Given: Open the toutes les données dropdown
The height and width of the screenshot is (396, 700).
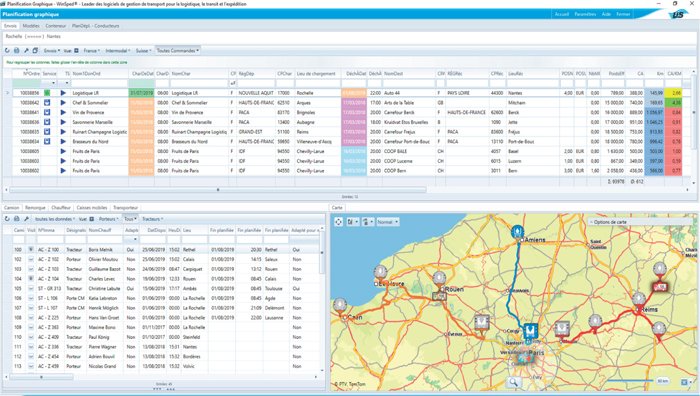Looking at the screenshot, I should coord(55,219).
